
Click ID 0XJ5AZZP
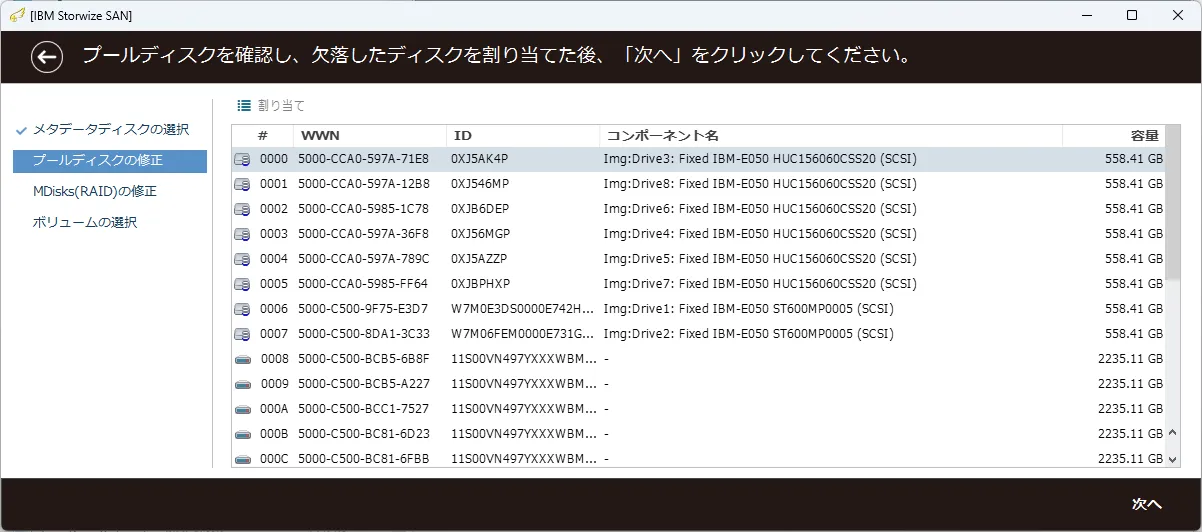[479, 259]
